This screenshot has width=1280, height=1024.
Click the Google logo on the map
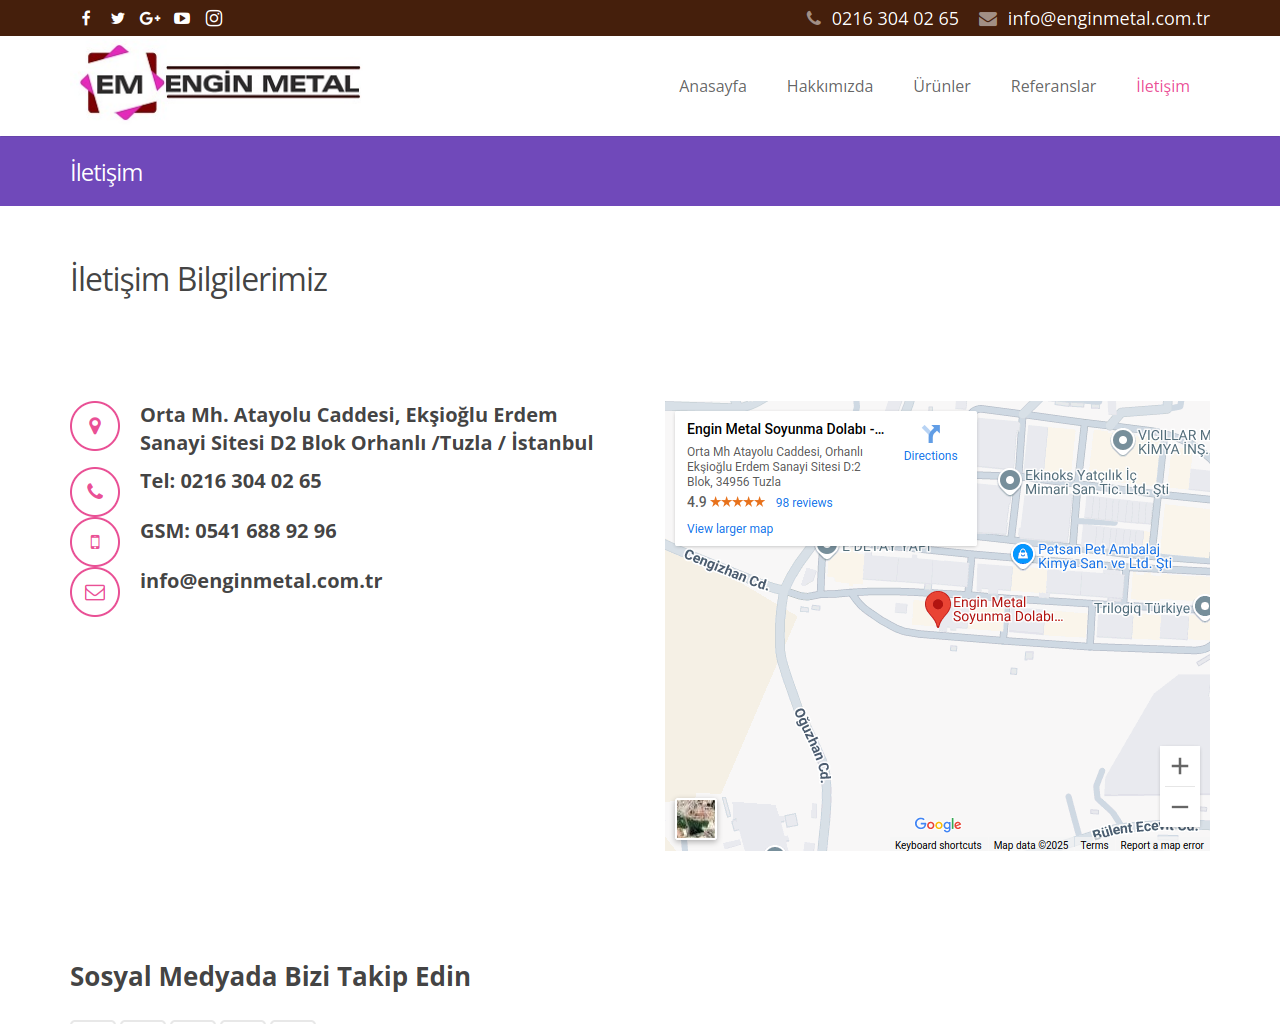click(x=938, y=824)
